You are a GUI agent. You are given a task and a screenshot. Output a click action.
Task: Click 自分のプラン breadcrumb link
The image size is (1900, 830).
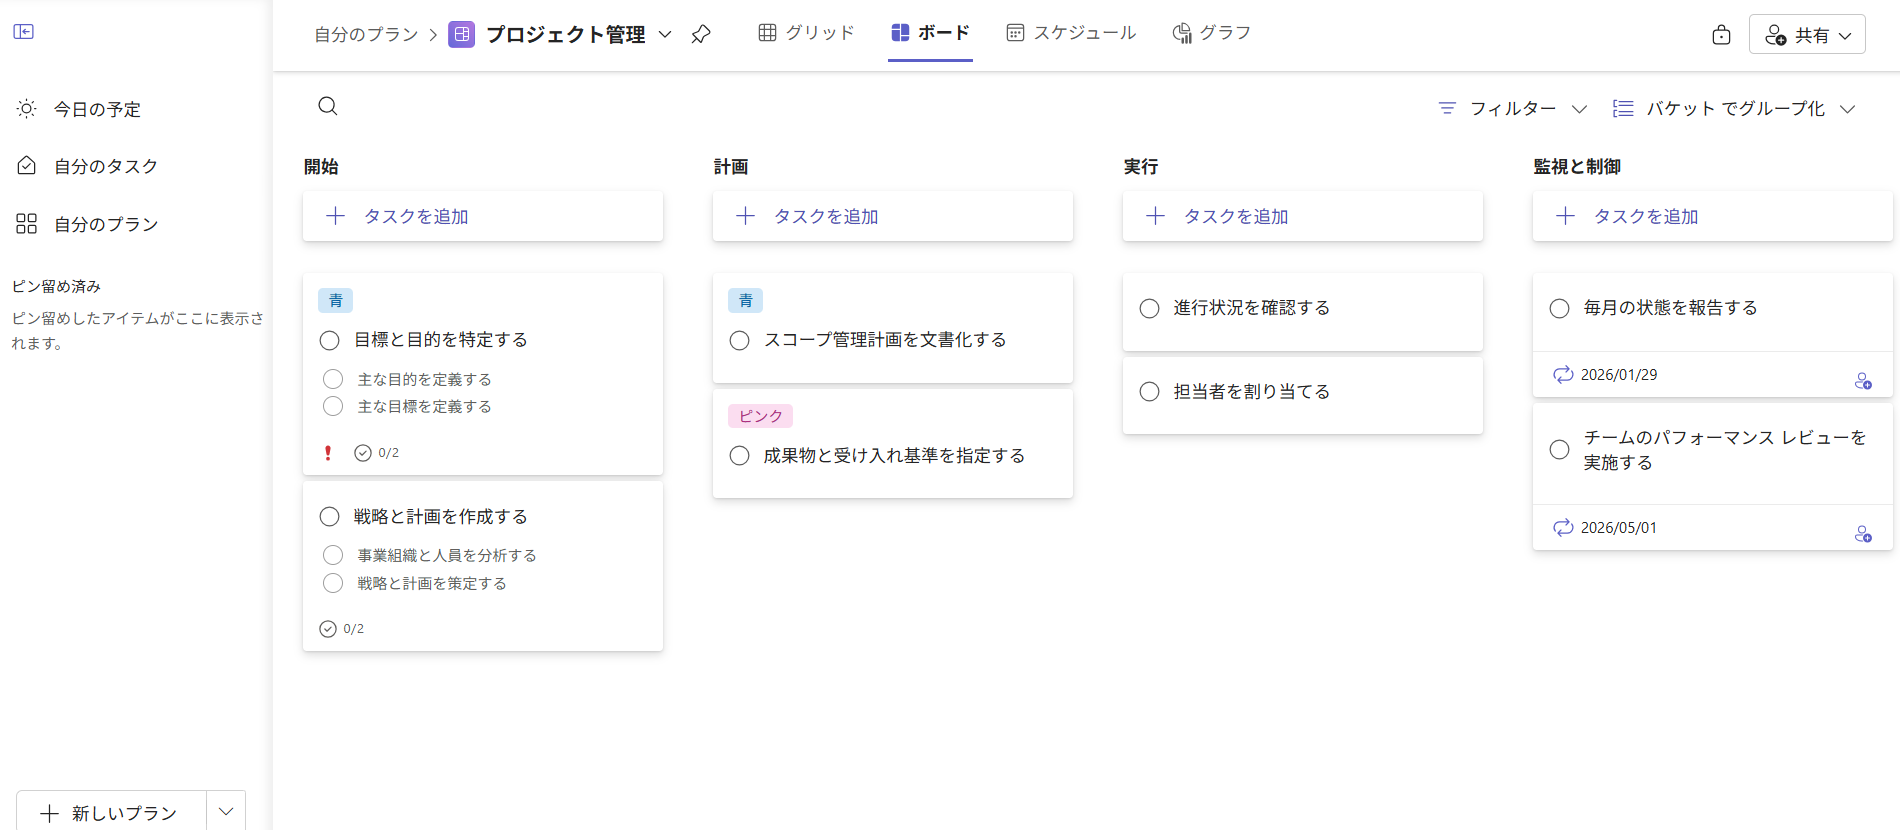[366, 35]
